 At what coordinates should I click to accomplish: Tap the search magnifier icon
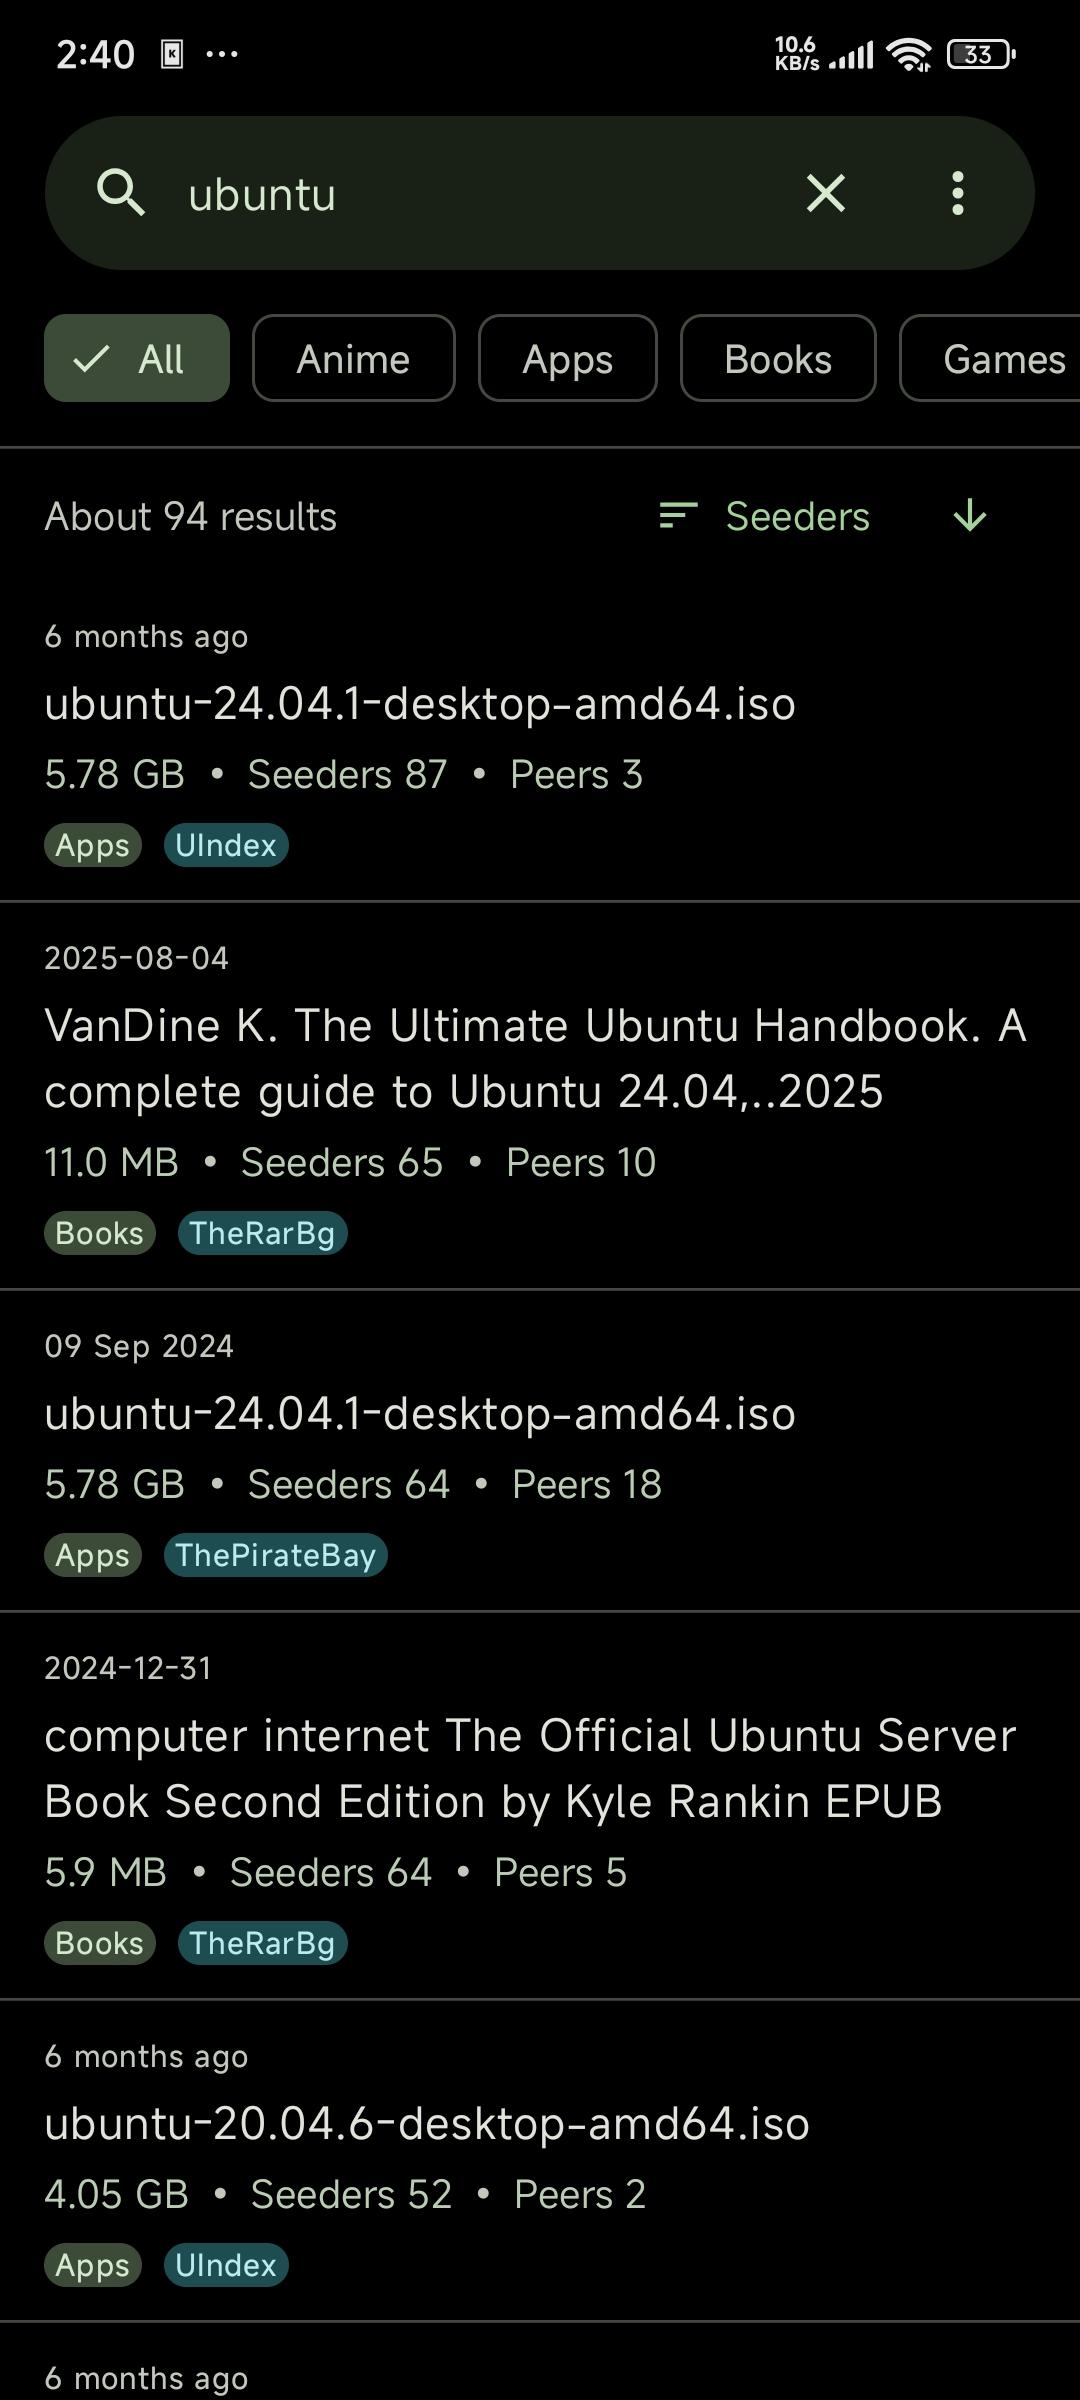pyautogui.click(x=121, y=193)
